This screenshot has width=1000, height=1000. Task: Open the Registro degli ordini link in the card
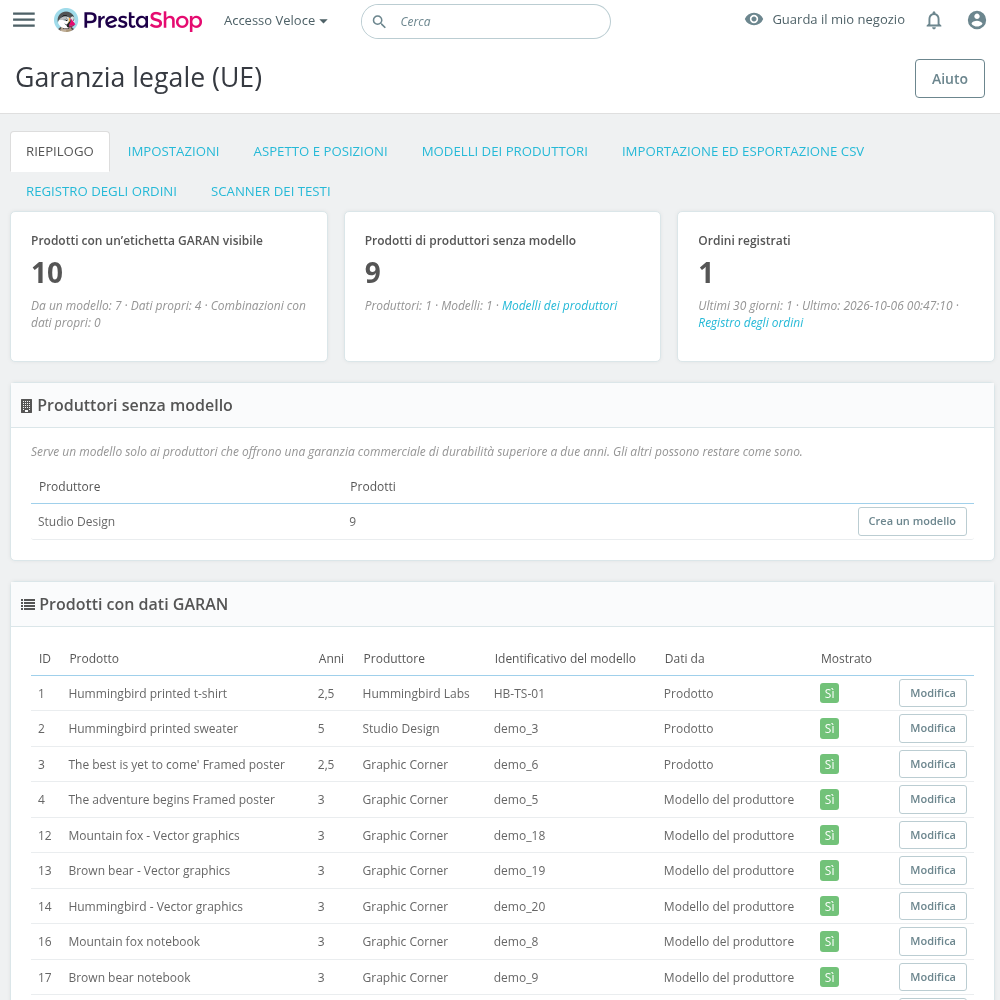pos(750,323)
